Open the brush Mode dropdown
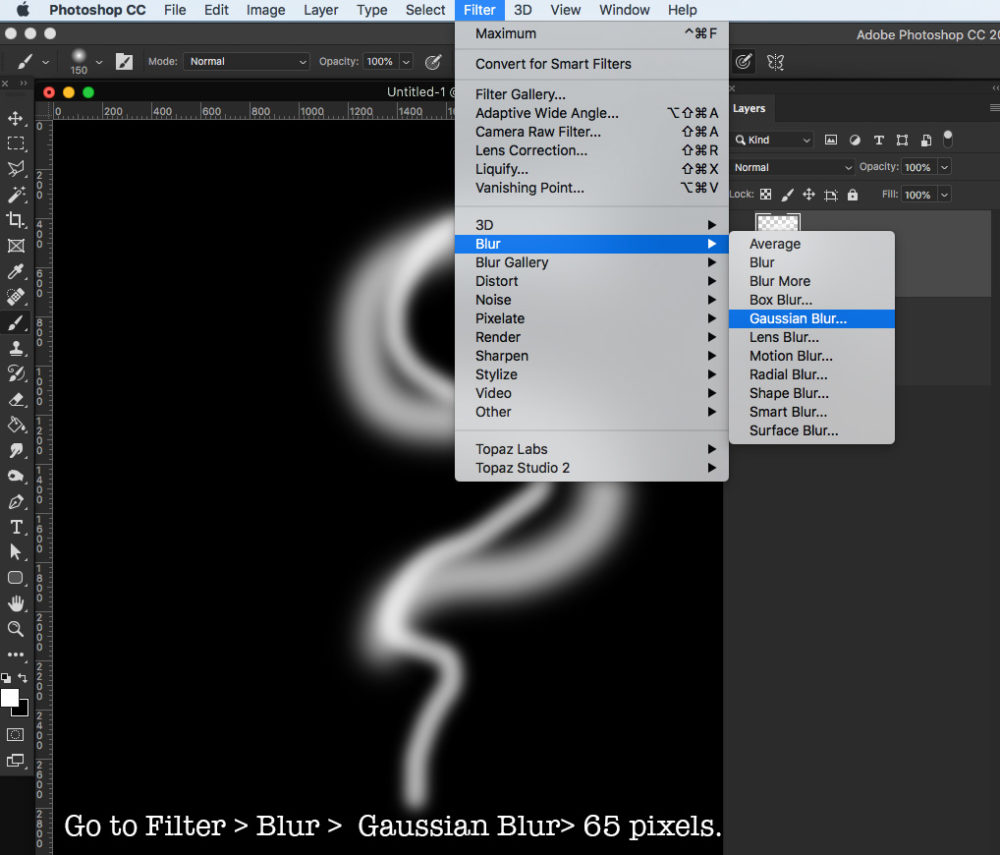The height and width of the screenshot is (855, 1000). click(246, 61)
